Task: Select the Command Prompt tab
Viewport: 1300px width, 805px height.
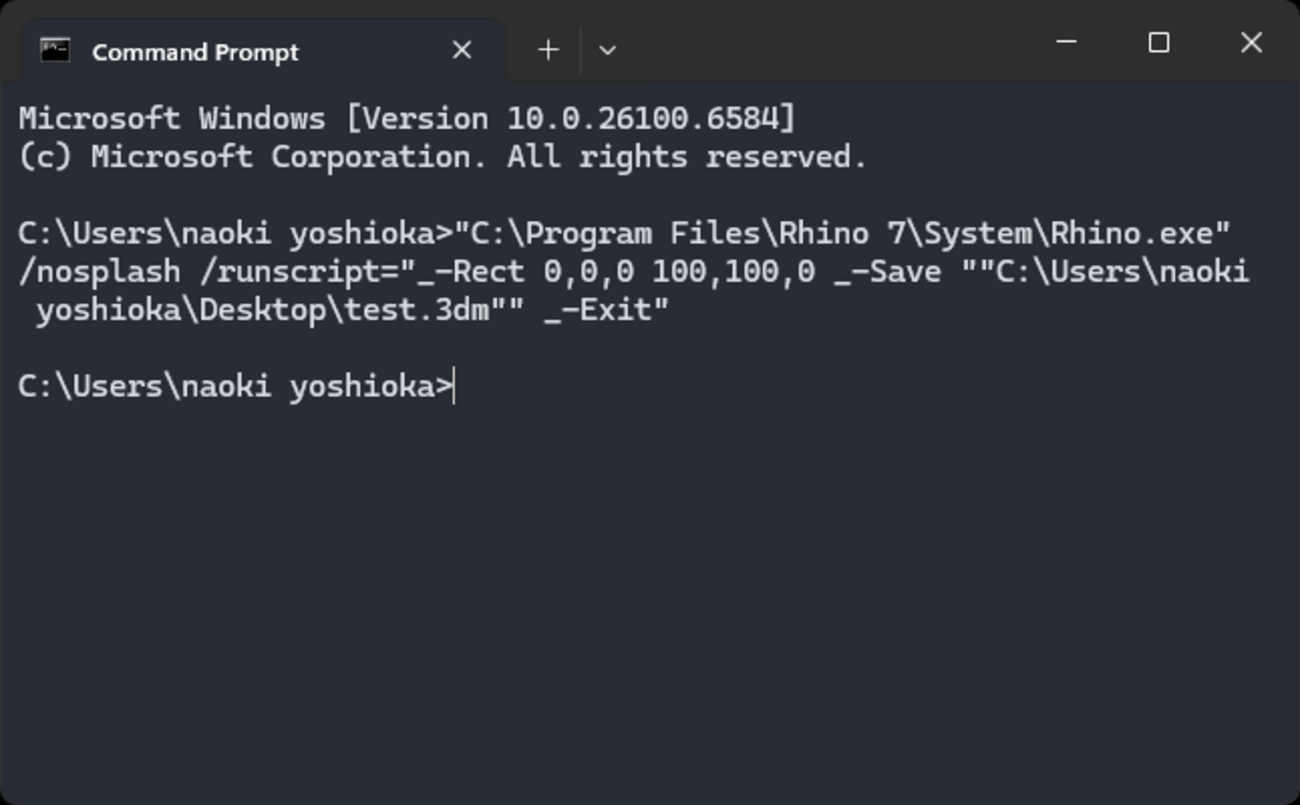Action: [x=195, y=52]
